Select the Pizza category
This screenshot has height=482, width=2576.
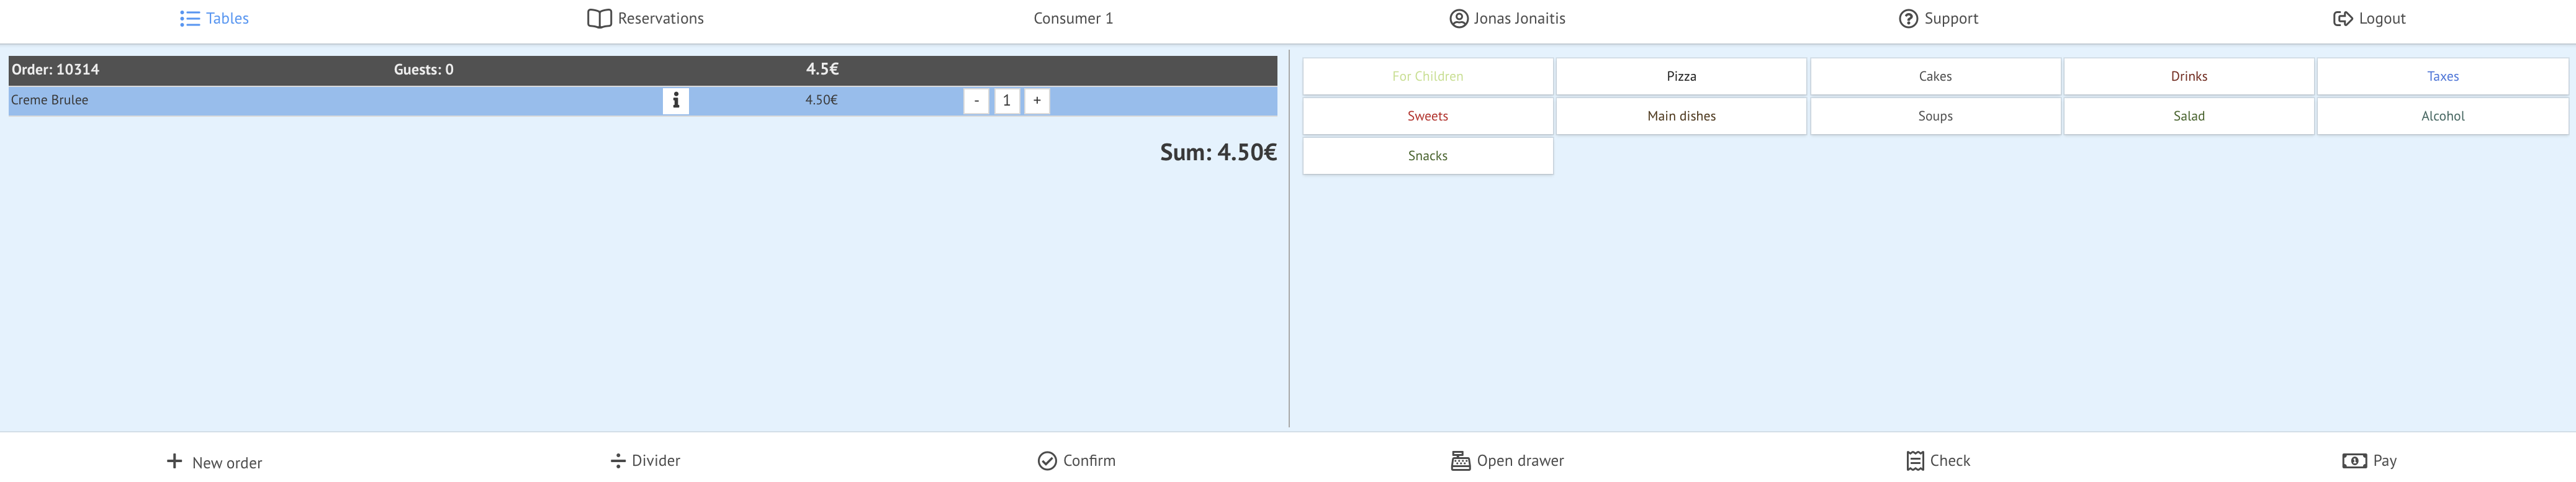[1681, 76]
